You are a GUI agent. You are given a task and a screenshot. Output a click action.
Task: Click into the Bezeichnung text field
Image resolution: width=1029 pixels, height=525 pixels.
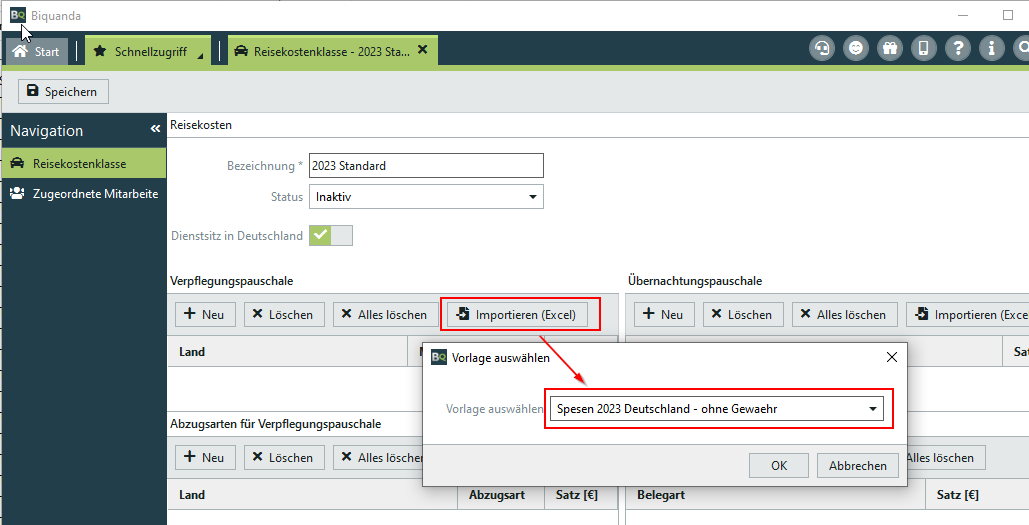coord(426,166)
